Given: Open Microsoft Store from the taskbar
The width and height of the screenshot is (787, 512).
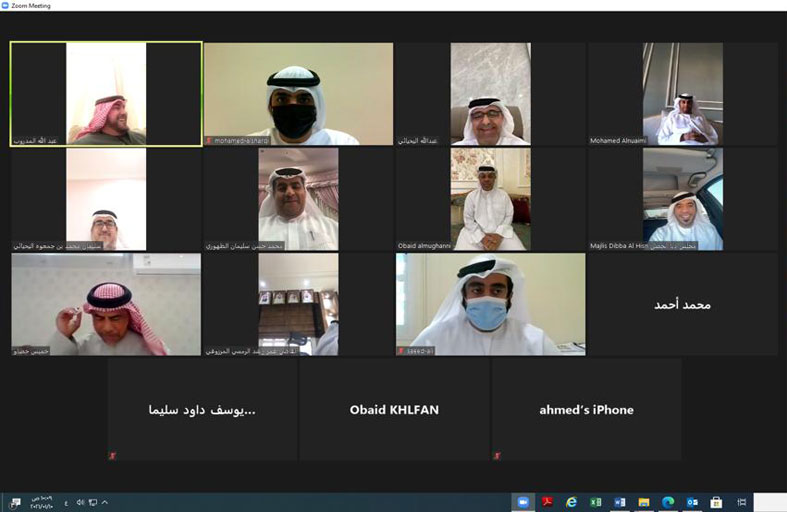Looking at the screenshot, I should [716, 502].
